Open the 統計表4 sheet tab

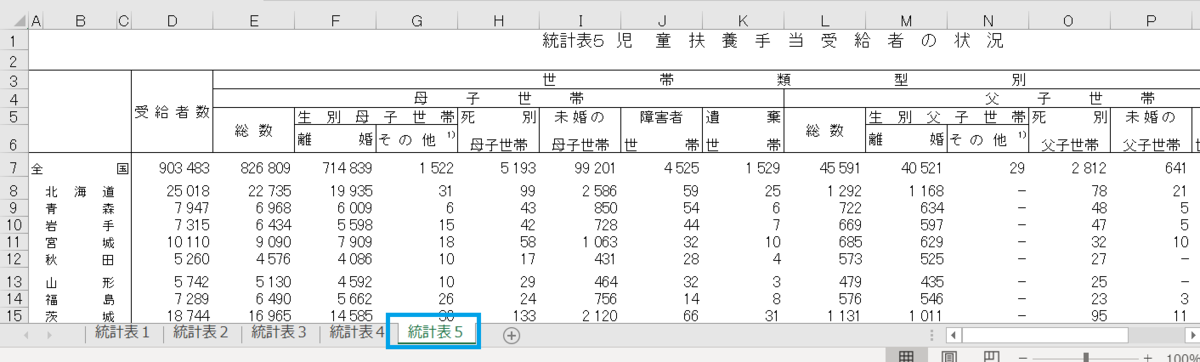[357, 332]
